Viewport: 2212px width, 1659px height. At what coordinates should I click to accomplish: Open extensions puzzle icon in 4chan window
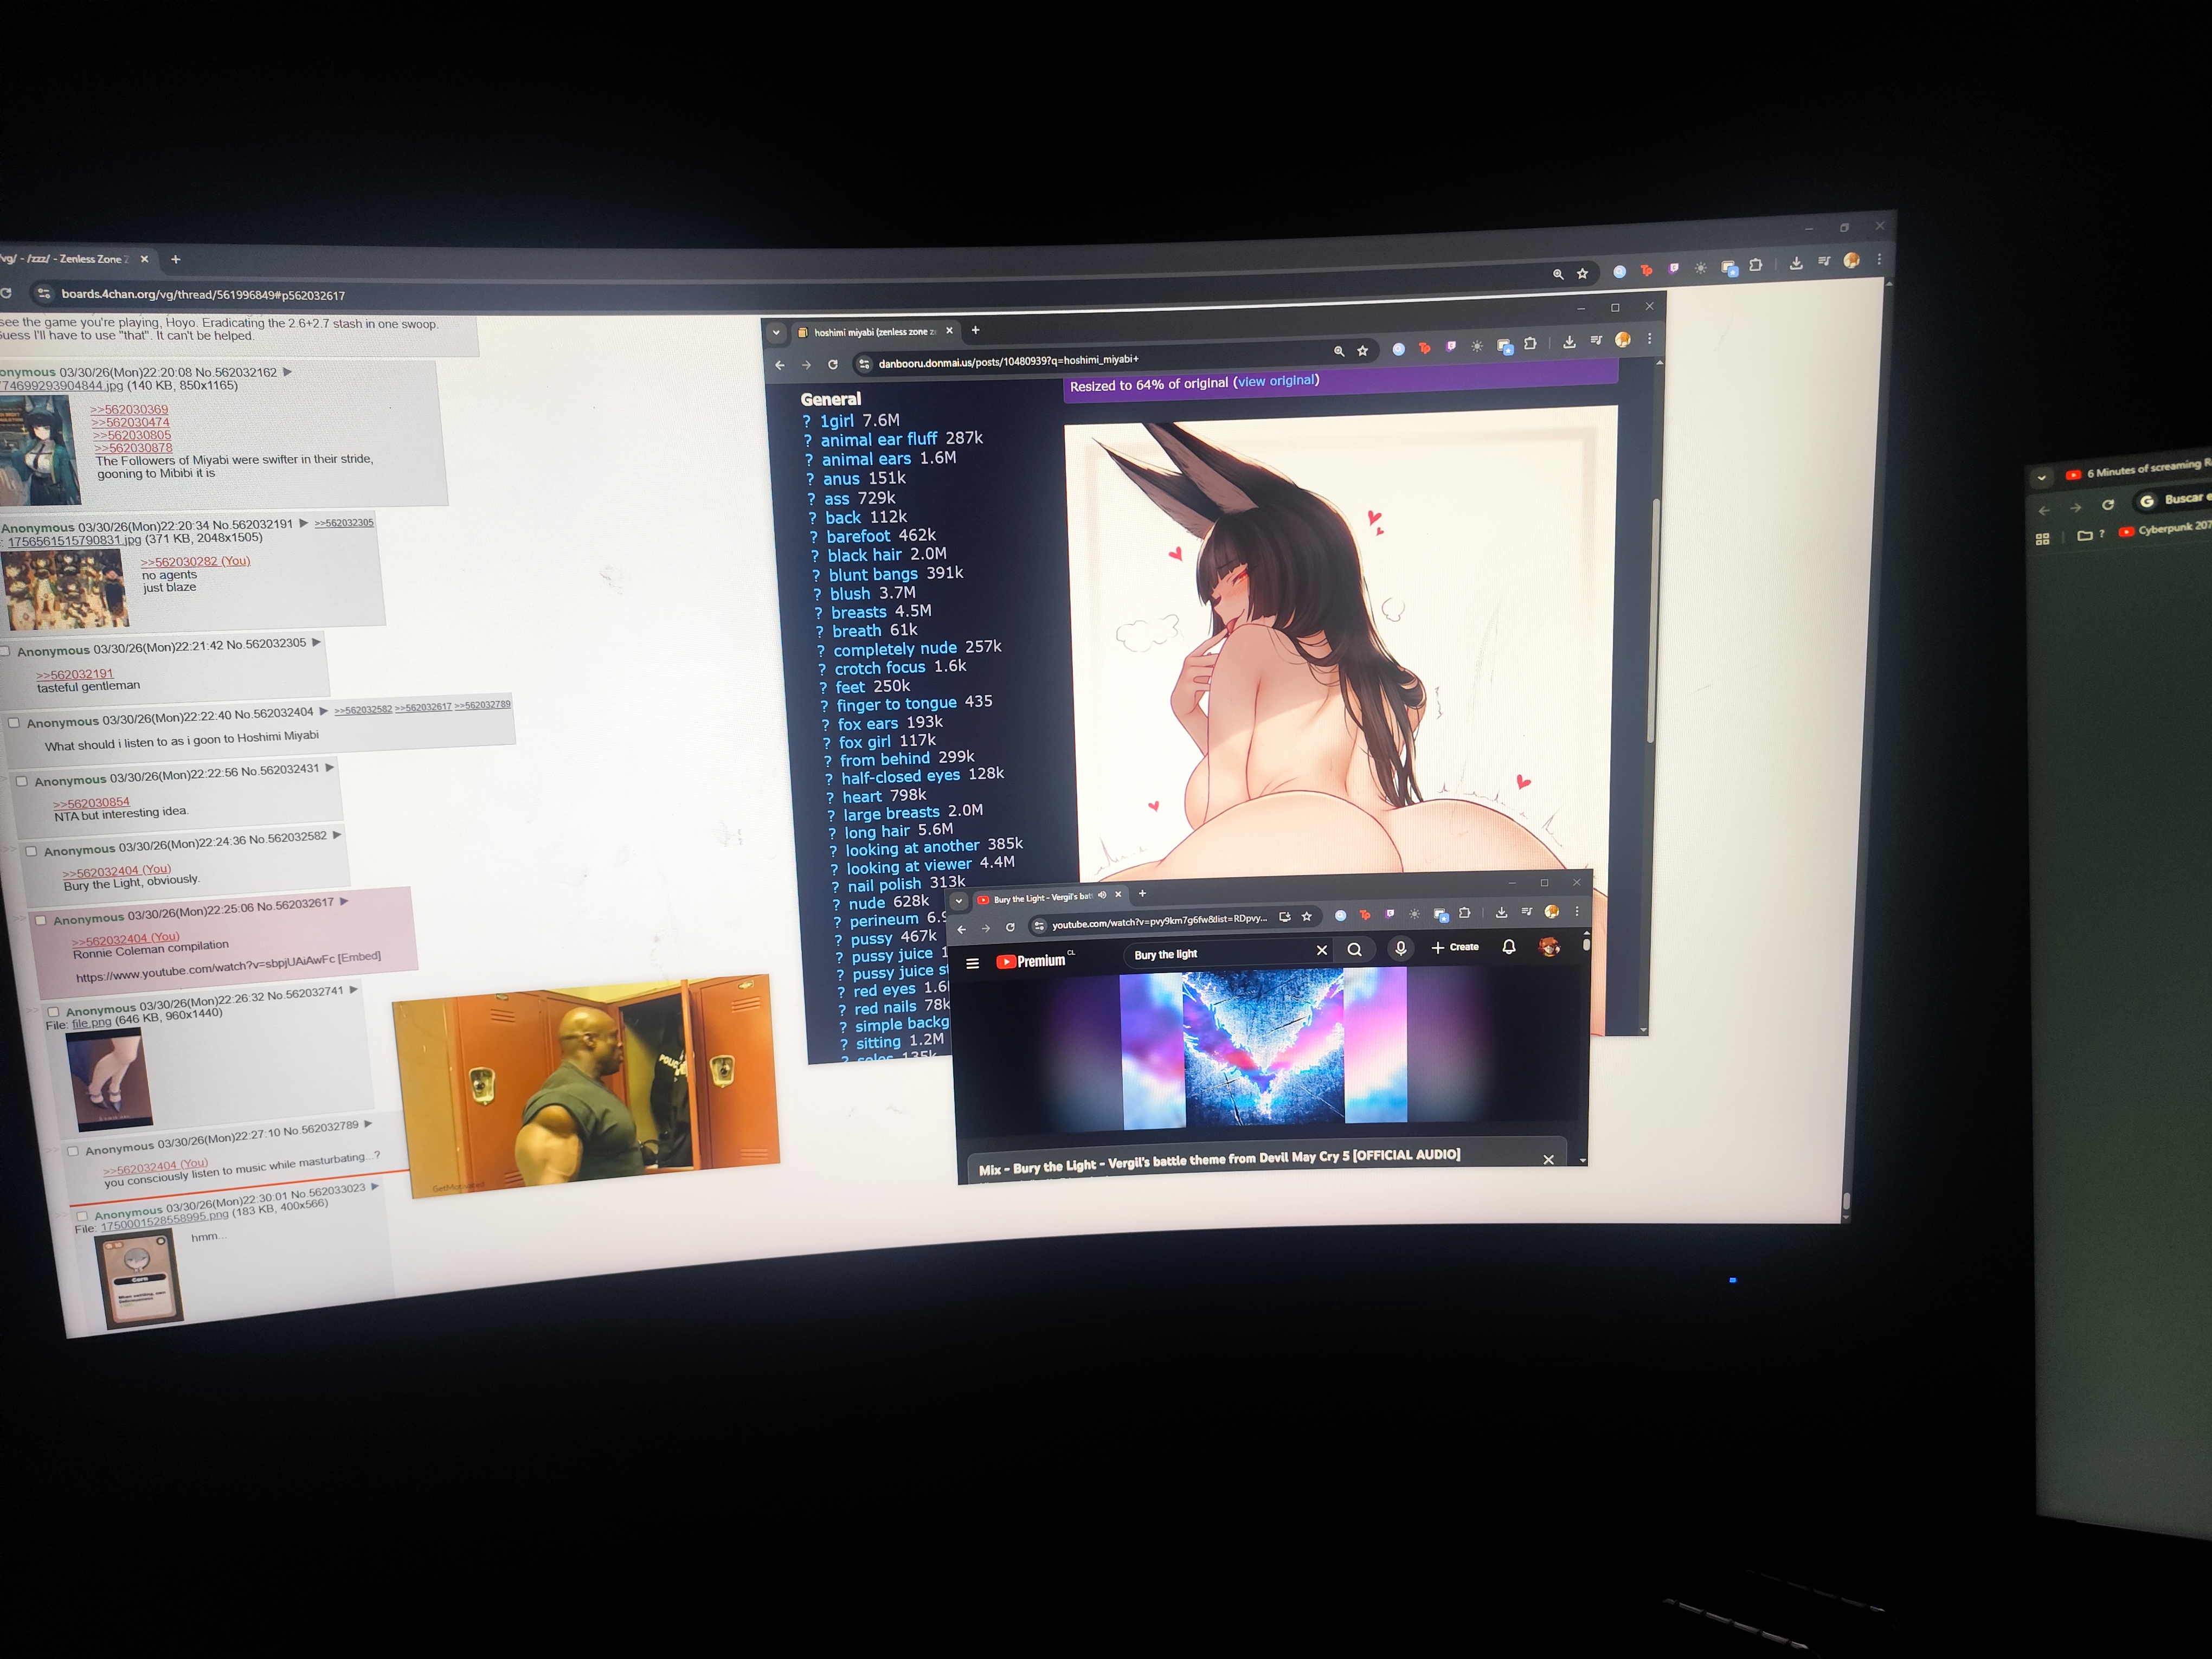click(x=1756, y=265)
